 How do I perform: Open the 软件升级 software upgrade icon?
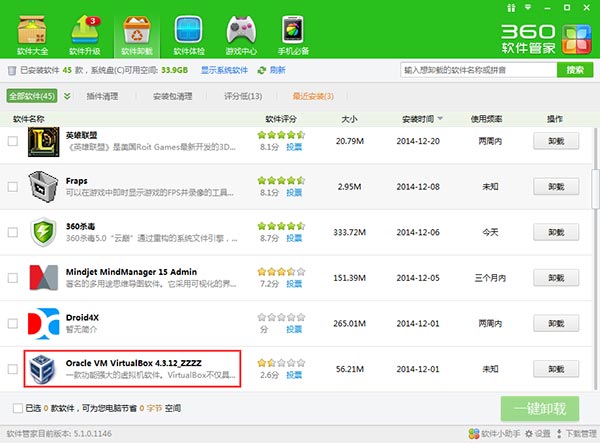tap(86, 31)
